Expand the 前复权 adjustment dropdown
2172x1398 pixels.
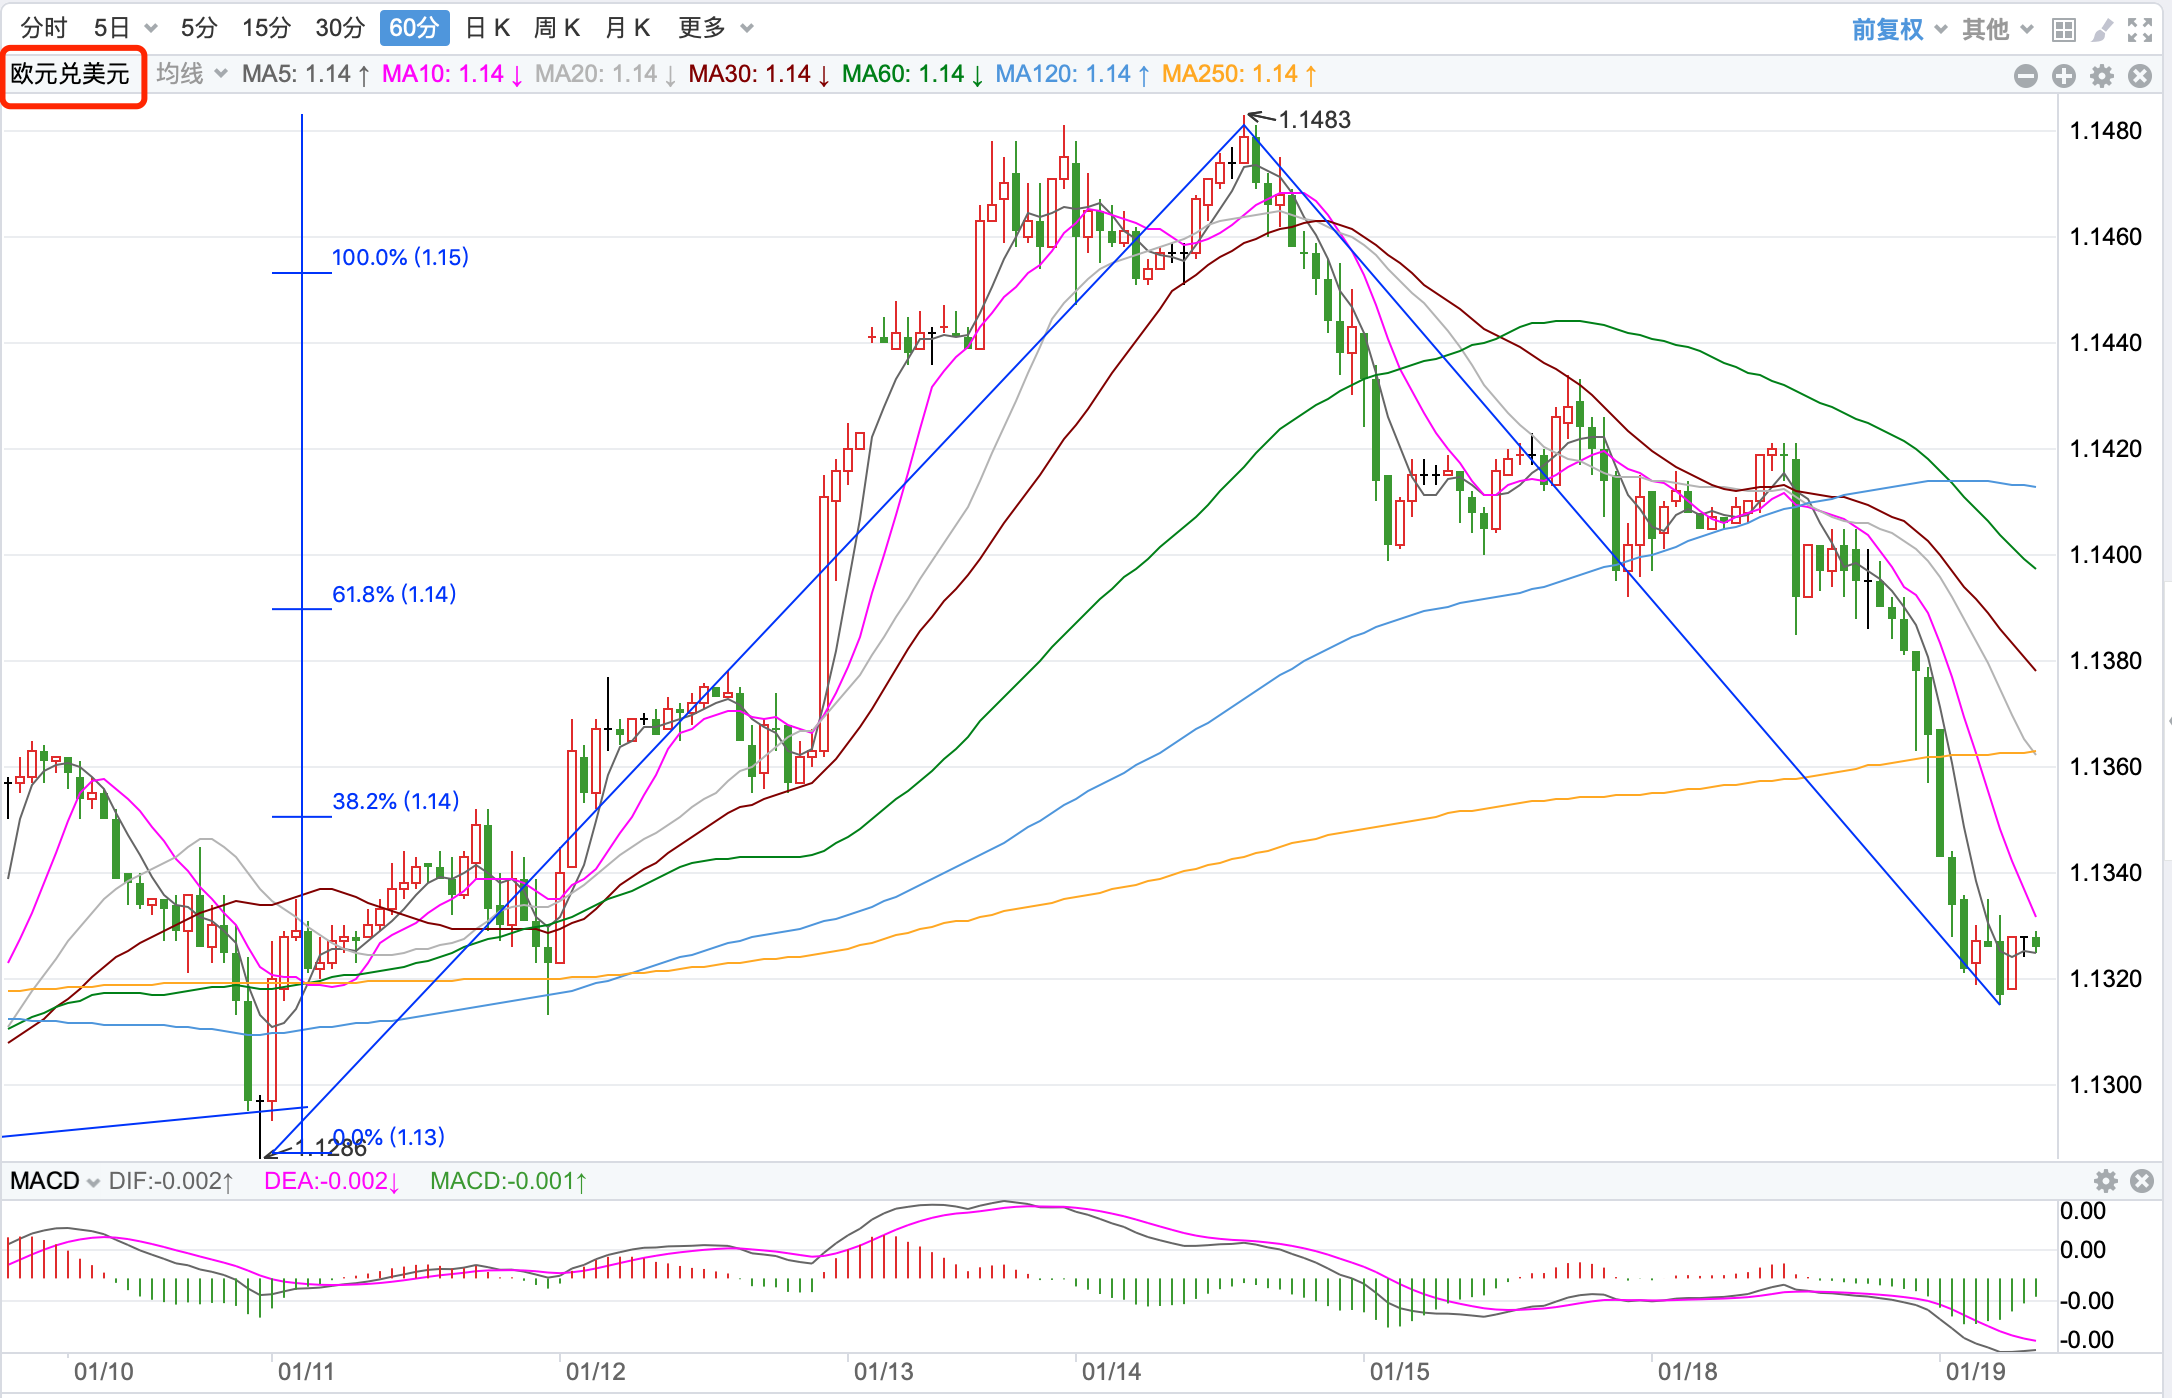1898,29
